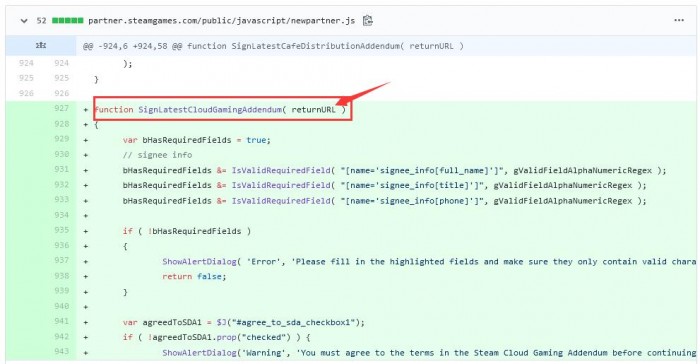This screenshot has height=364, width=700.
Task: Copy the newpartner.js file path
Action: [x=367, y=21]
